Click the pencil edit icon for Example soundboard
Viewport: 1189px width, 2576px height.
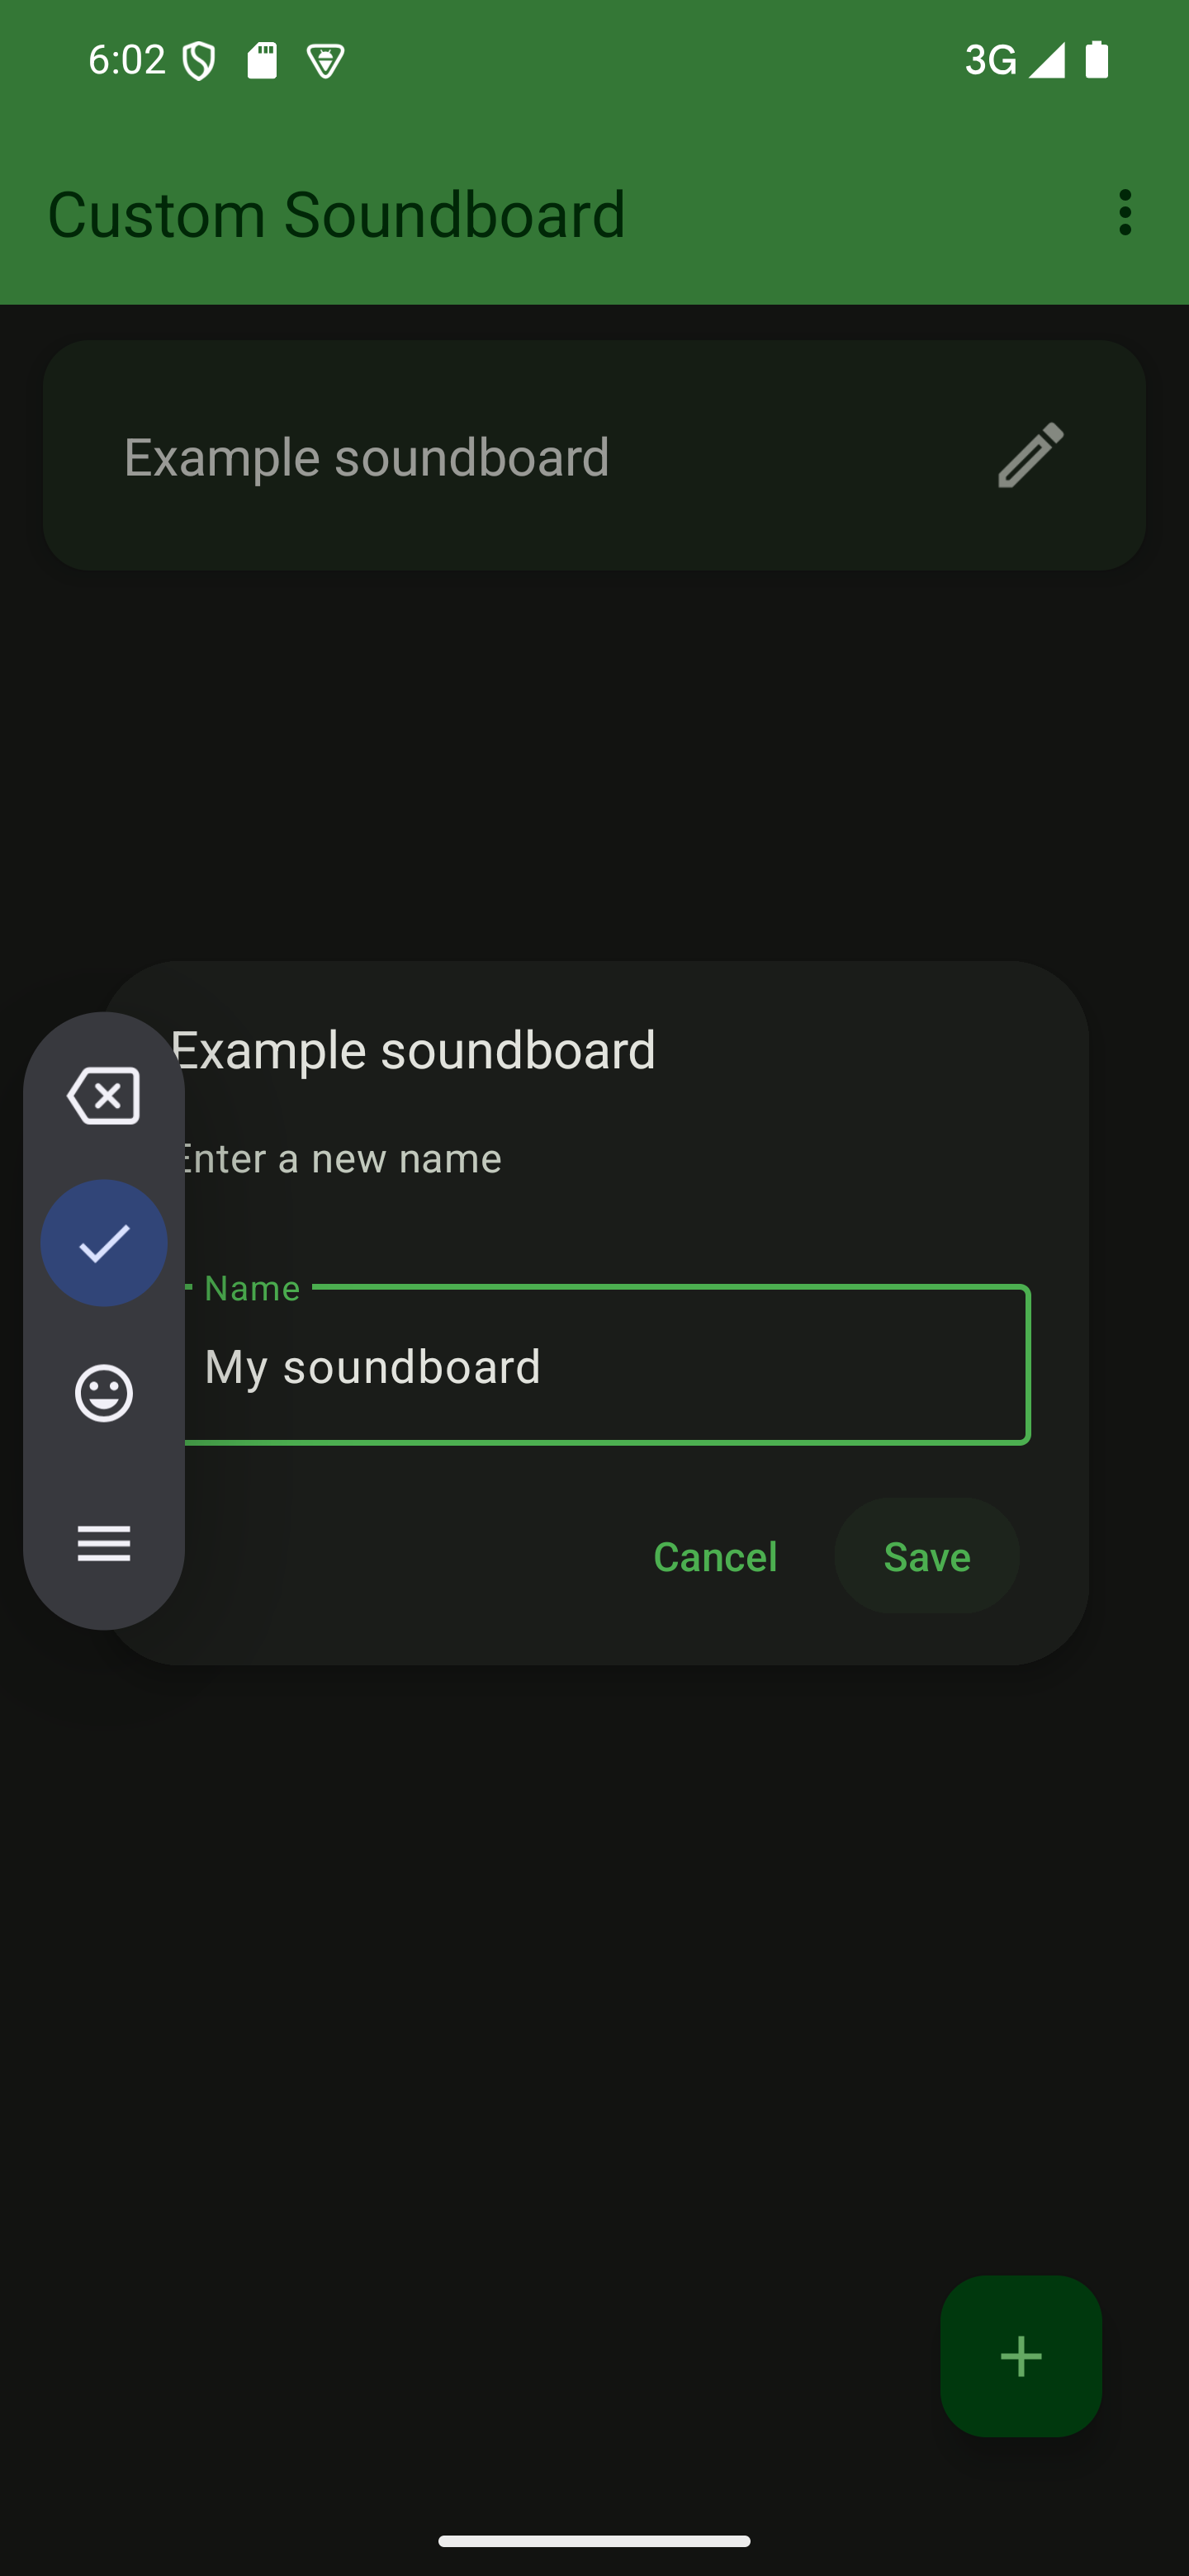coord(1030,456)
